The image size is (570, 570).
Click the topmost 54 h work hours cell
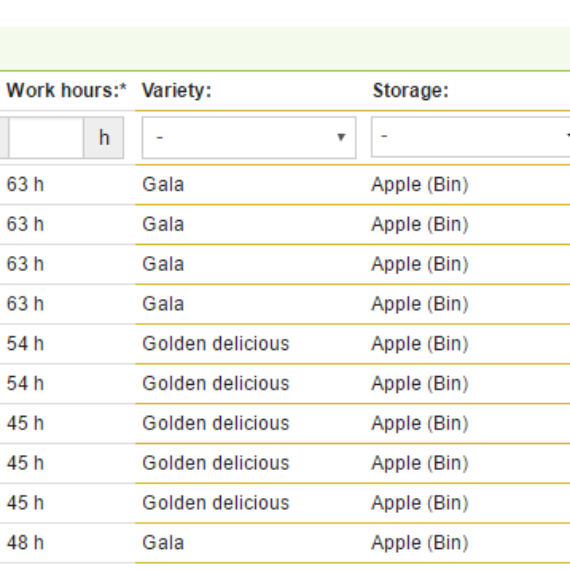[x=25, y=344]
